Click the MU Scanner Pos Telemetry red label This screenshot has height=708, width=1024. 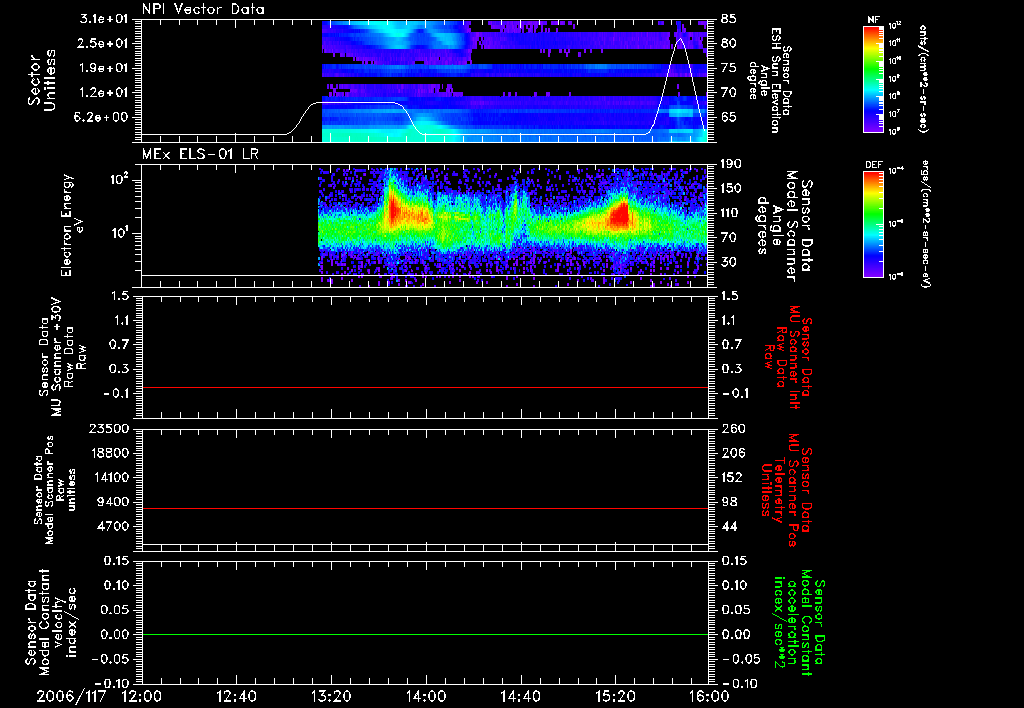coord(787,490)
